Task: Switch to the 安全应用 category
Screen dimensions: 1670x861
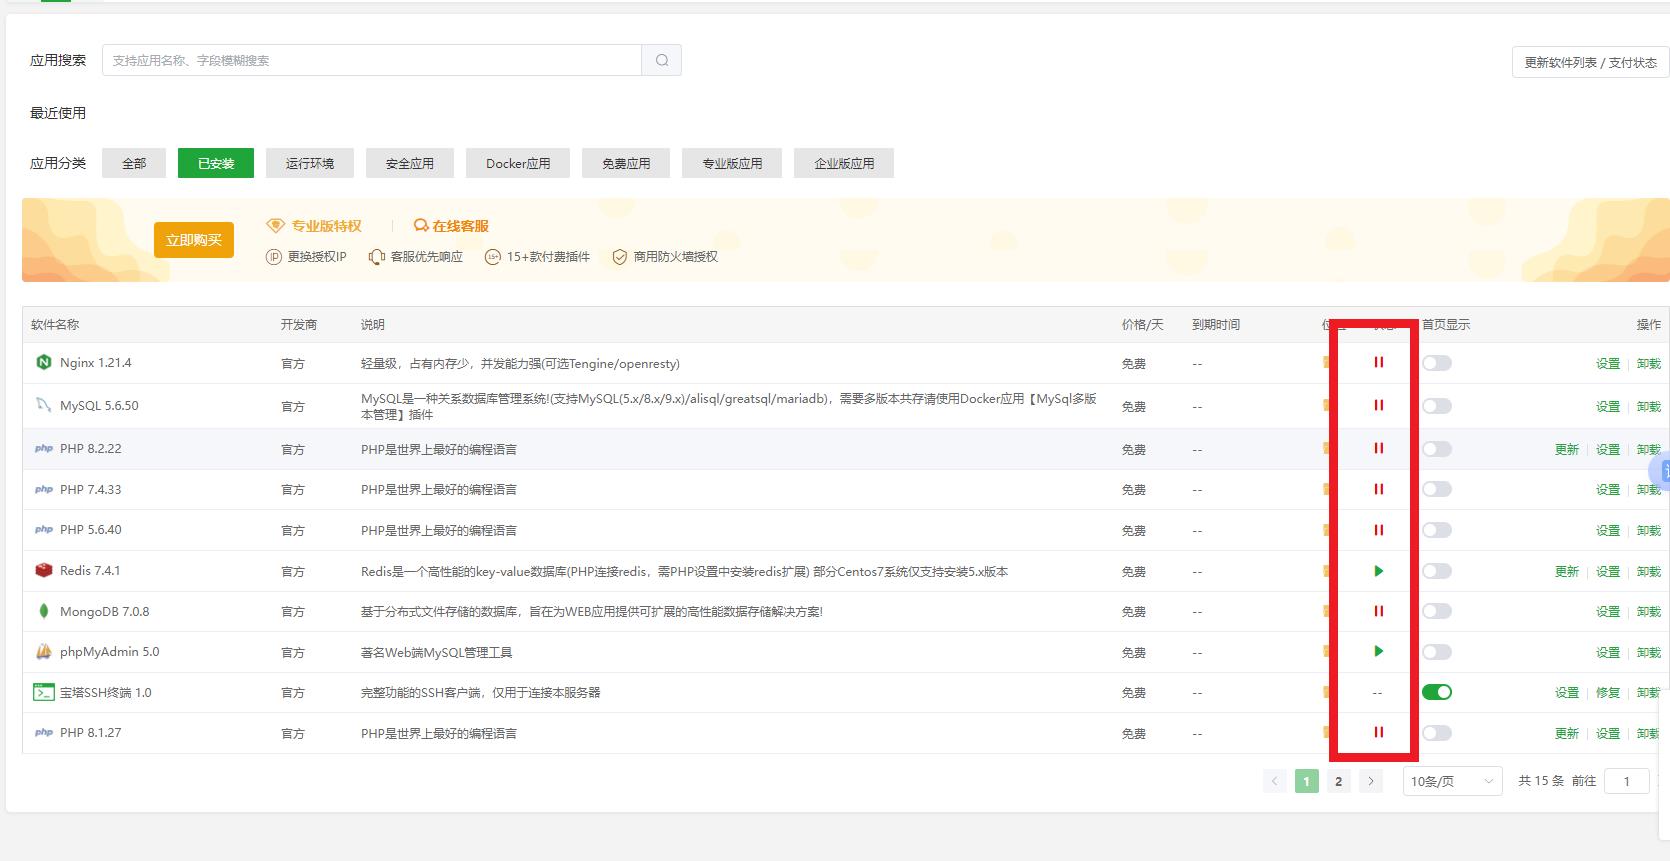Action: tap(410, 163)
